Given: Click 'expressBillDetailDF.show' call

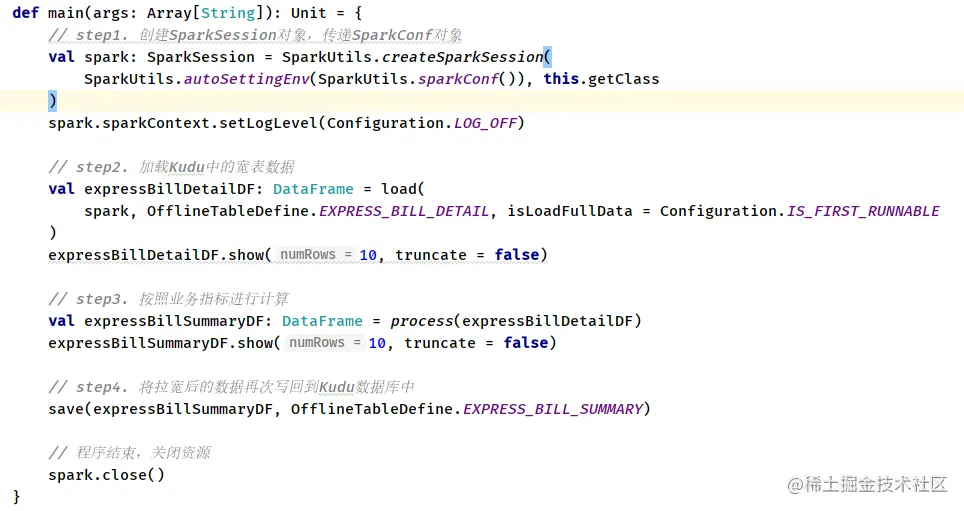Looking at the screenshot, I should click(156, 255).
